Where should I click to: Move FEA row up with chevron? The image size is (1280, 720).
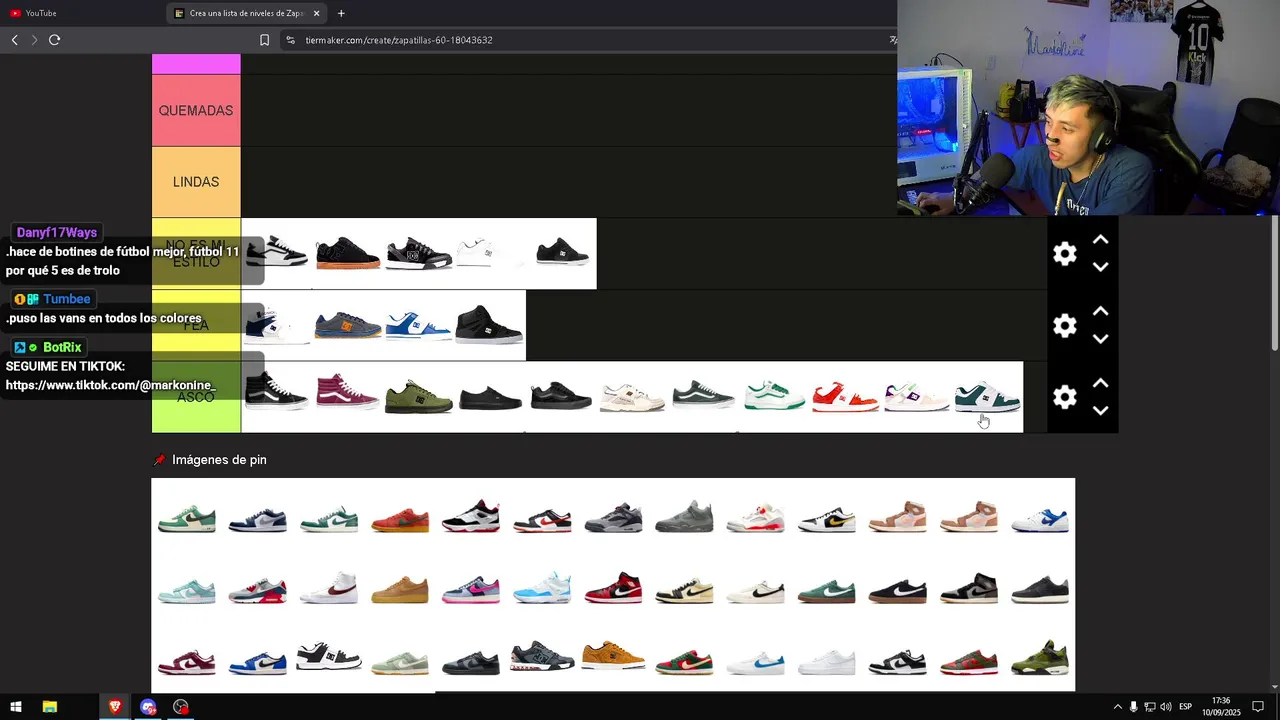click(x=1100, y=312)
